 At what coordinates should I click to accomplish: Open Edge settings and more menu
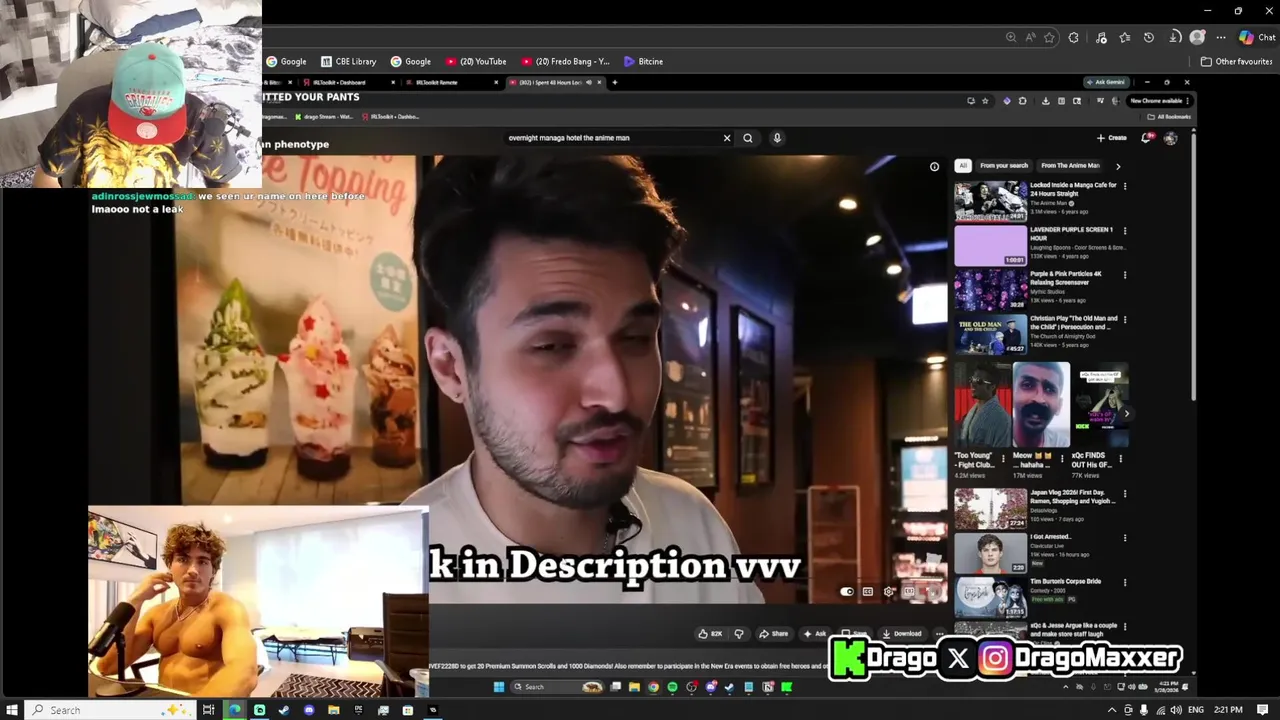click(x=1221, y=37)
